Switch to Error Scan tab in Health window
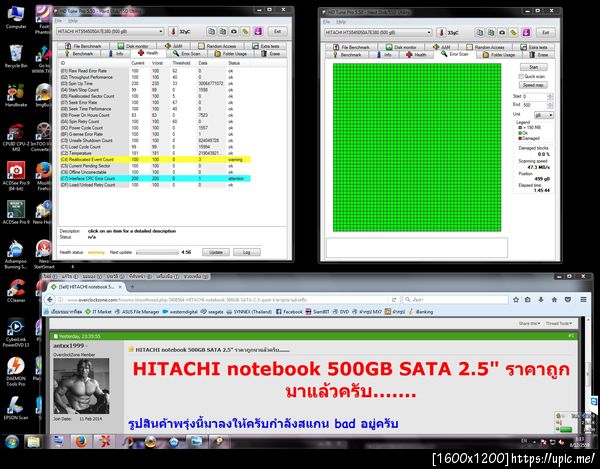Viewport: 600px width, 469px height. click(x=187, y=54)
